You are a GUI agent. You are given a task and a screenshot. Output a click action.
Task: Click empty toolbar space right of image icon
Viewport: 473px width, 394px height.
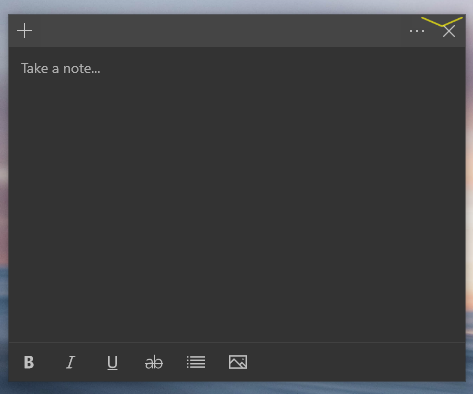(357, 362)
